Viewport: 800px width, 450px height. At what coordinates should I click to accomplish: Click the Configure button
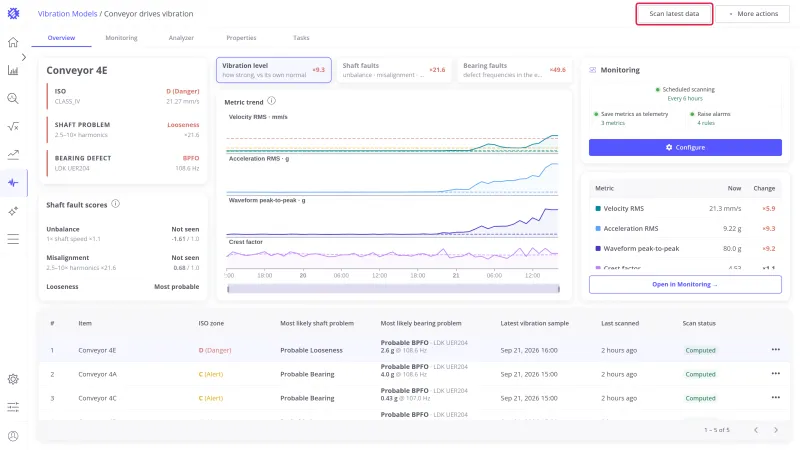coord(685,147)
